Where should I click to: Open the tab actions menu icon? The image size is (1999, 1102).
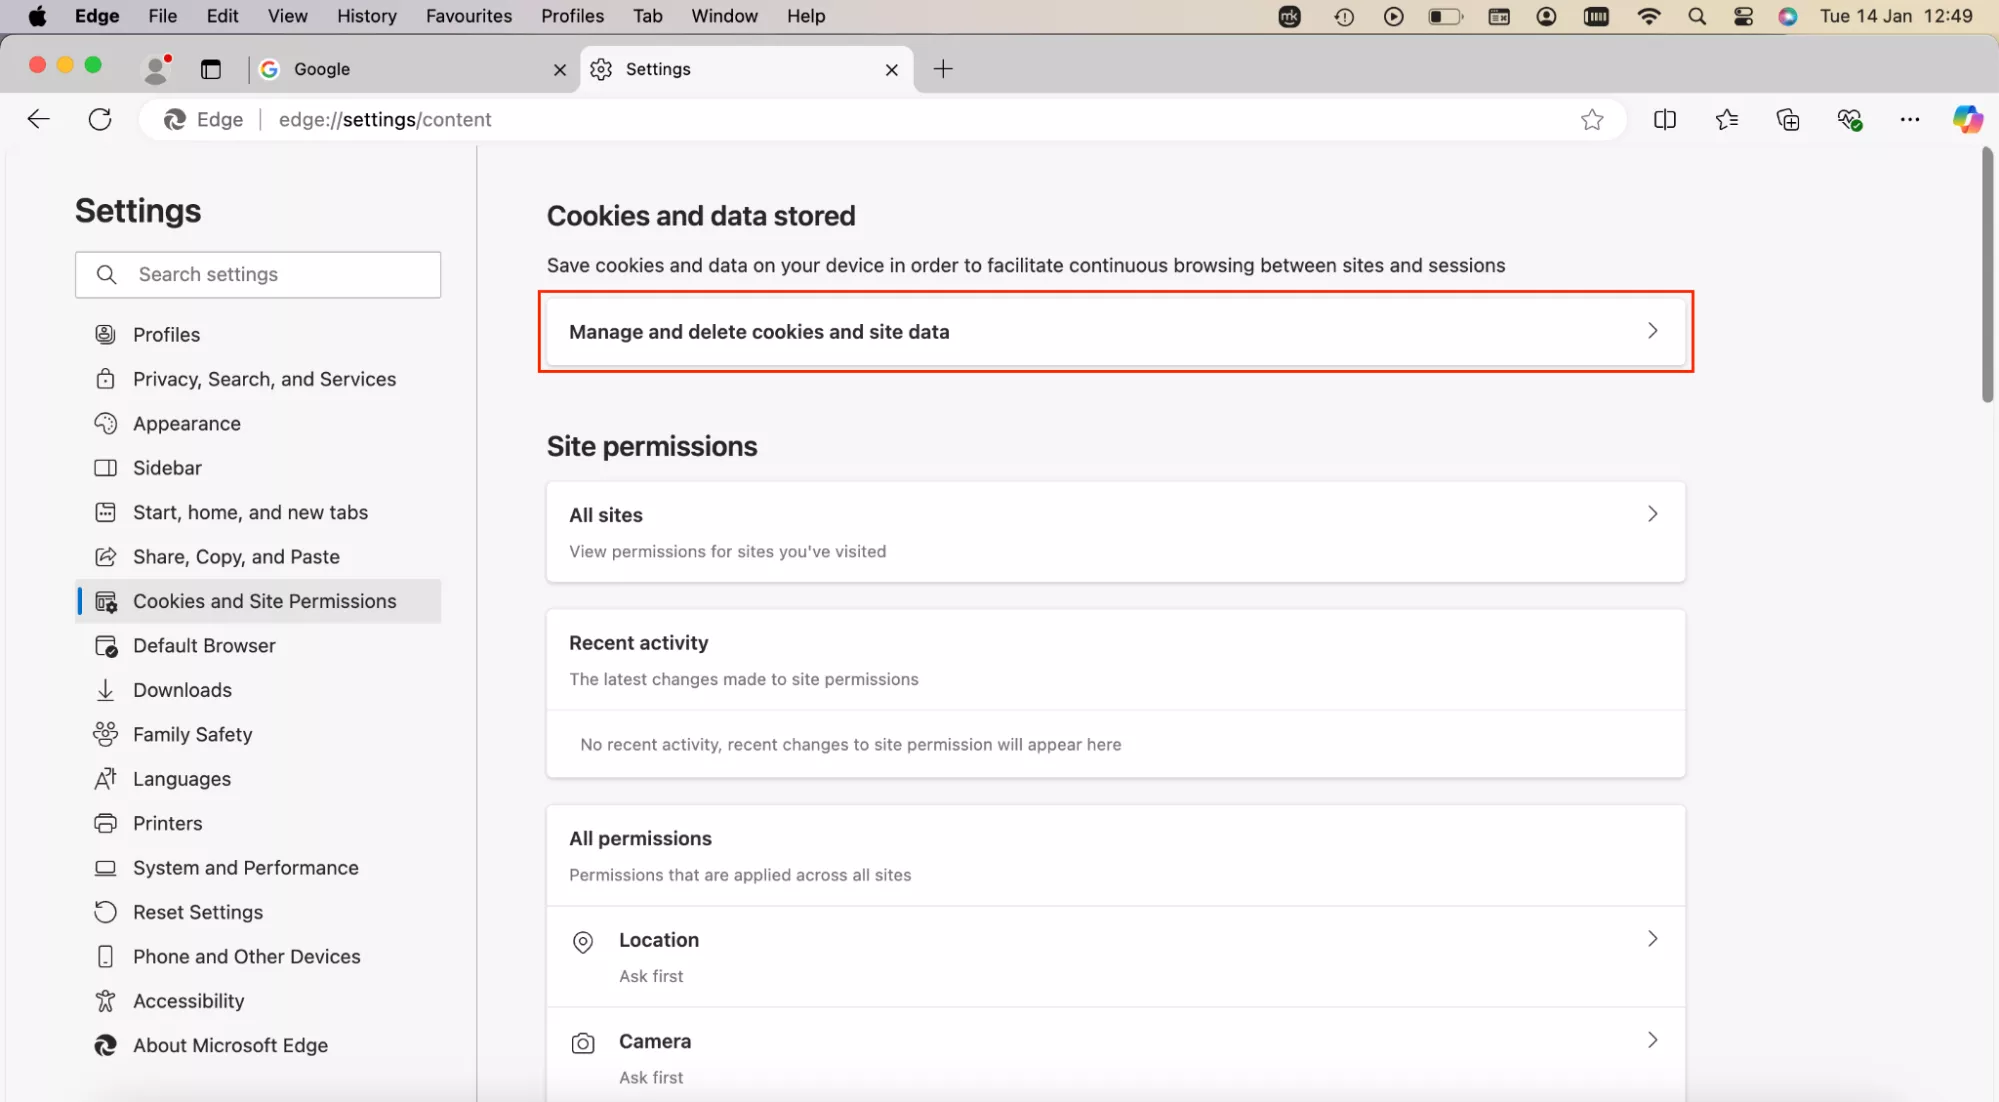[x=211, y=69]
